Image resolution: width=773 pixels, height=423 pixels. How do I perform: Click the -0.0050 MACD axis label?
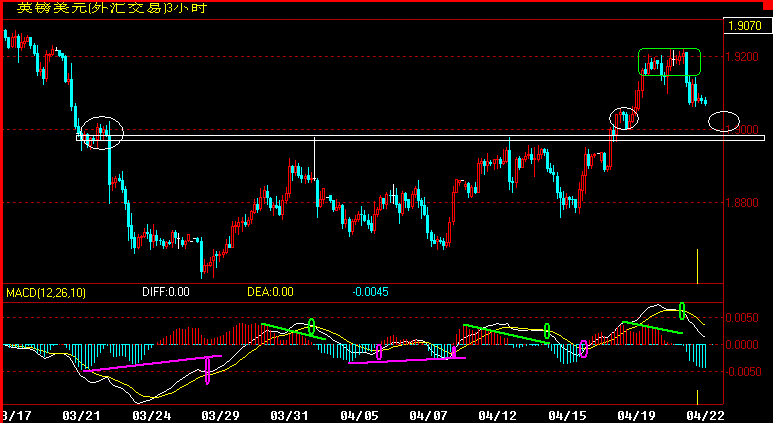[741, 372]
